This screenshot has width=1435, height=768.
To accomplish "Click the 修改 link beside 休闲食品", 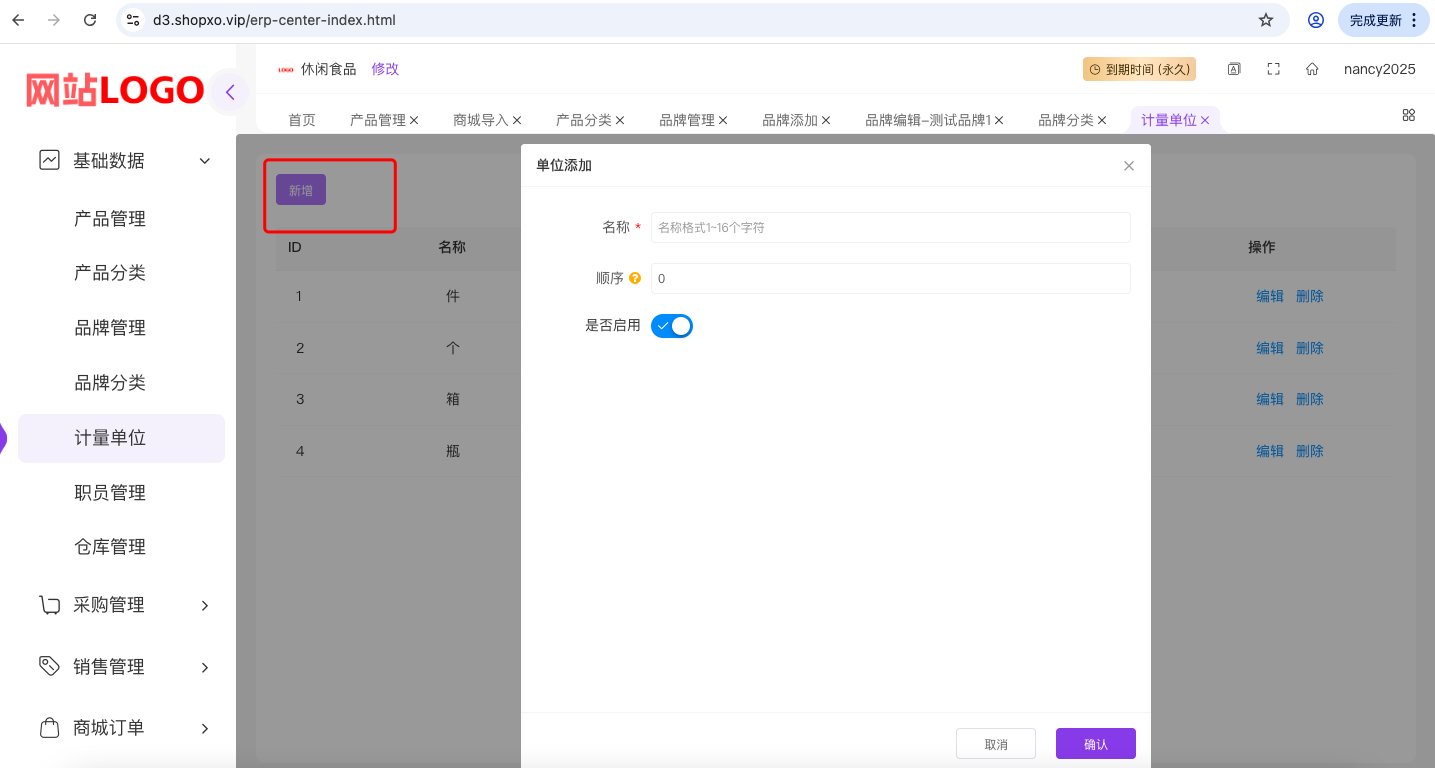I will [x=385, y=69].
